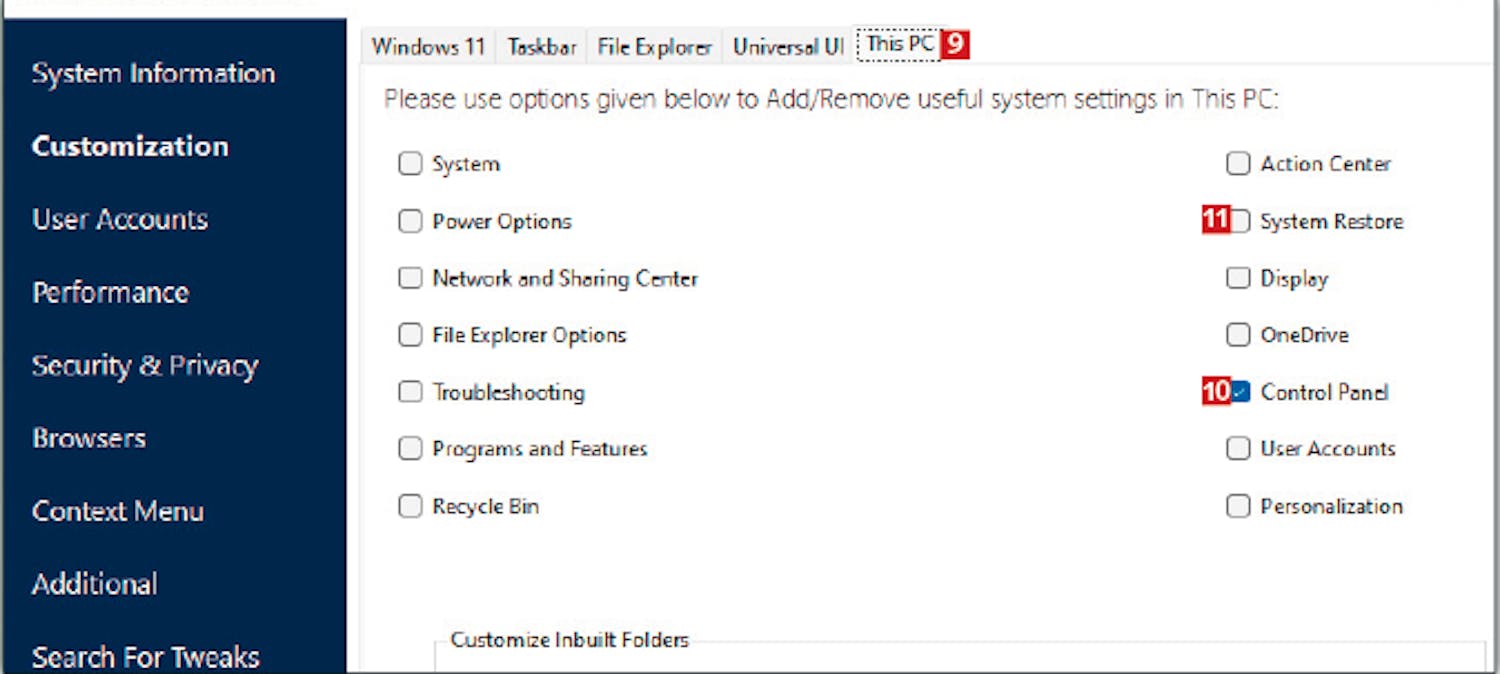Select Security & Privacy section

pos(145,366)
